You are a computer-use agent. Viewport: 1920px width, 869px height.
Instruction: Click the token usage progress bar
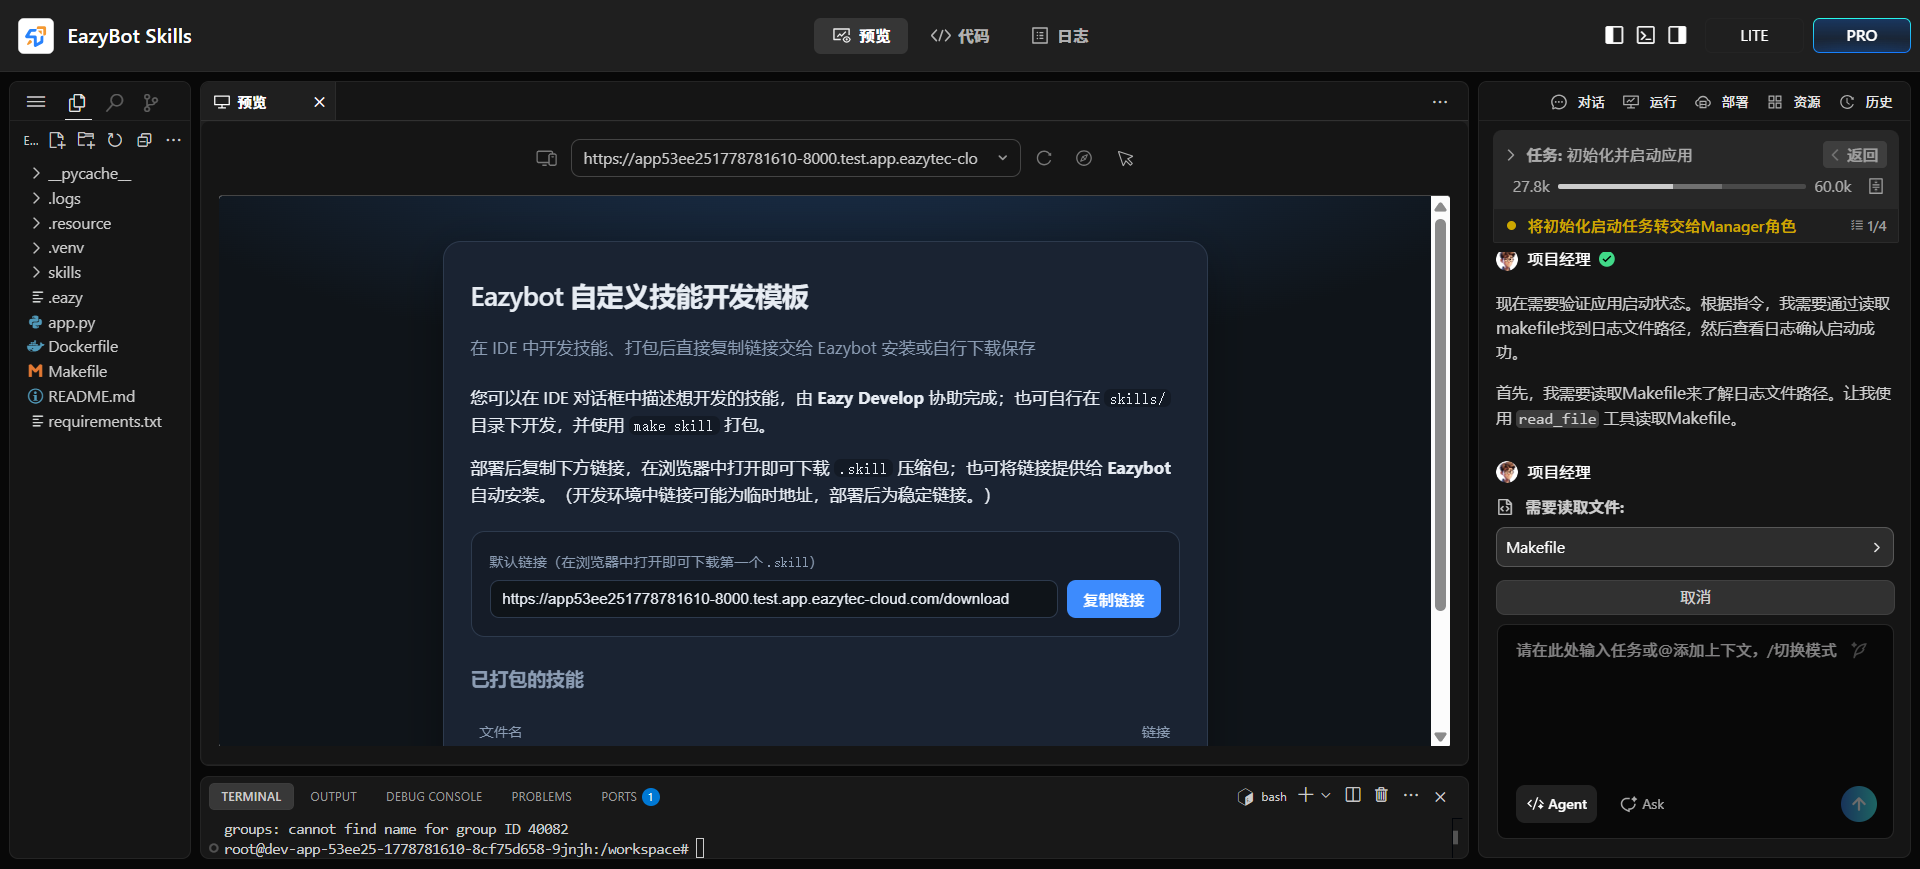click(x=1682, y=187)
